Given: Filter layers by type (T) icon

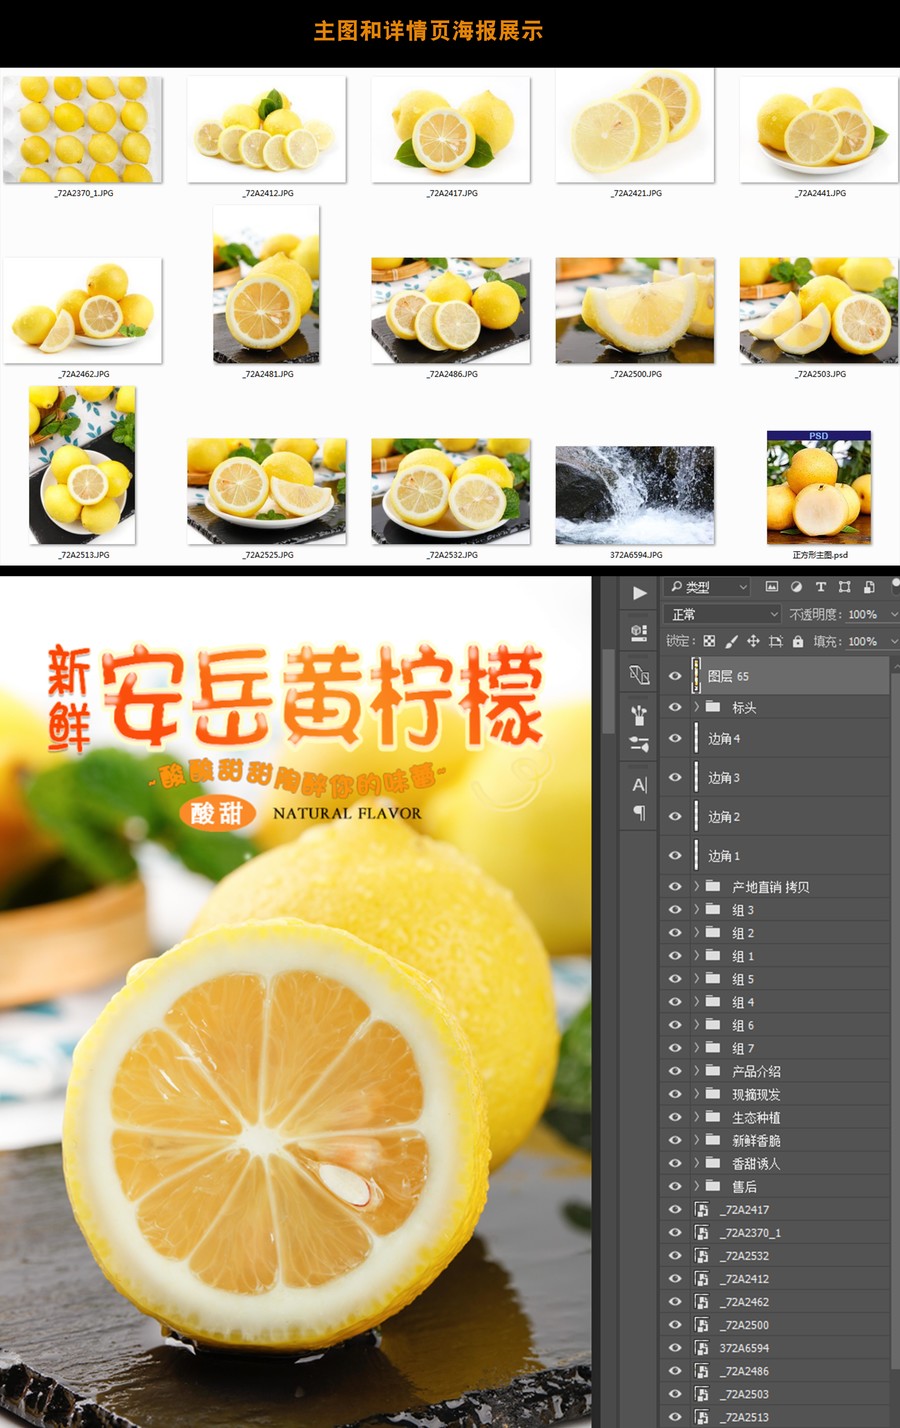Looking at the screenshot, I should 820,587.
